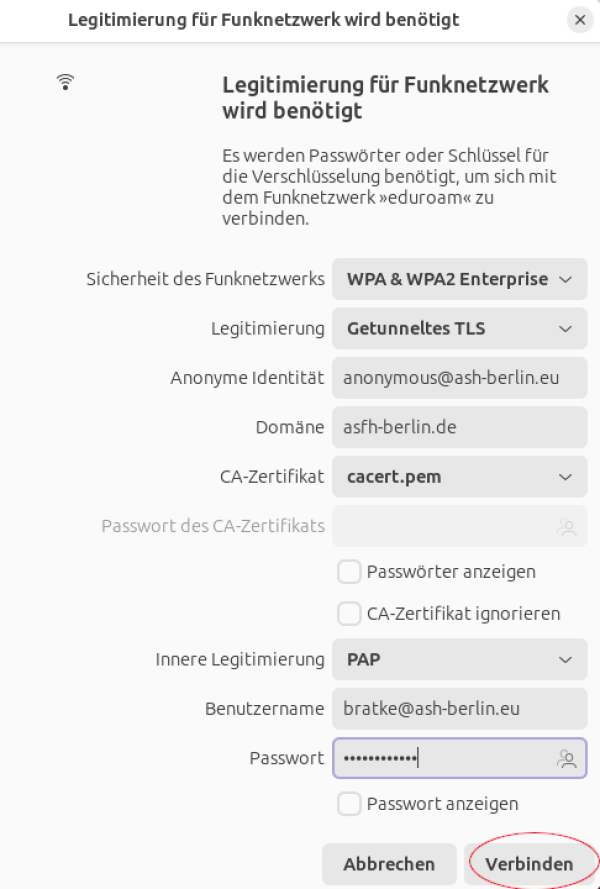Screen dimensions: 600x889
Task: Expand the Legitimierung Getunneltes TLS dropdown
Action: 459,328
